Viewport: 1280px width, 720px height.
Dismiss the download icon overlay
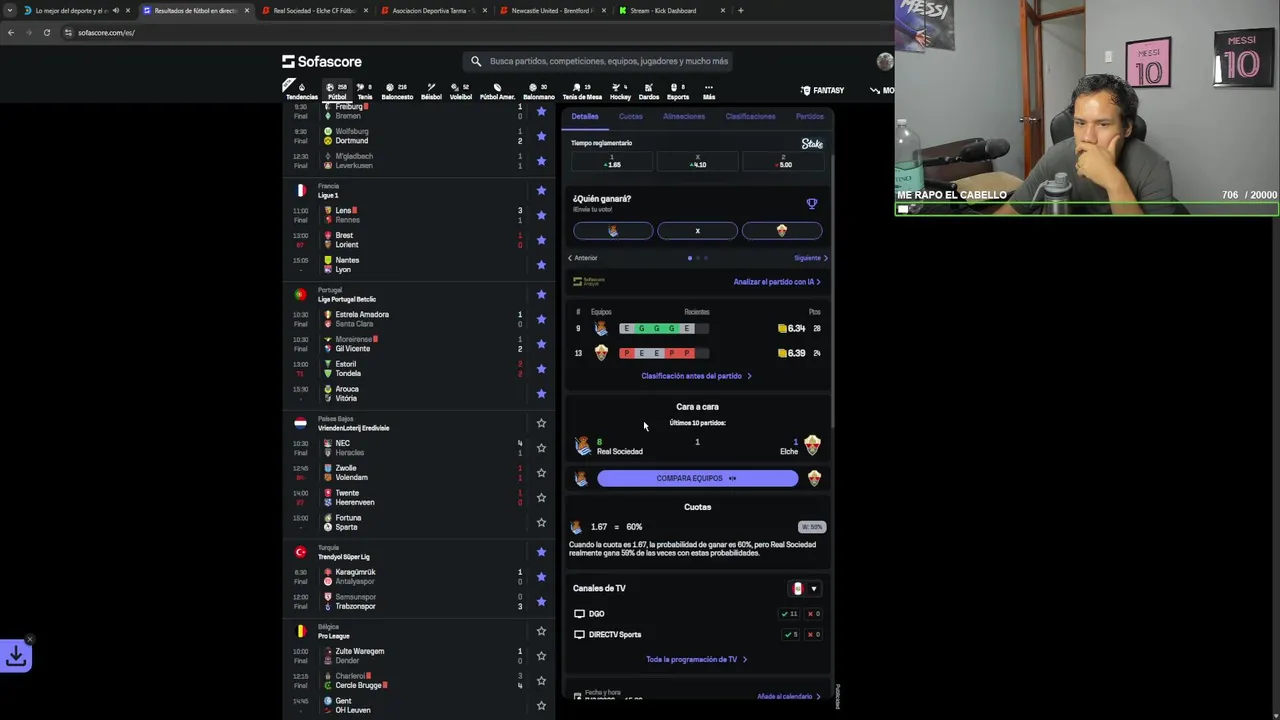pyautogui.click(x=30, y=639)
